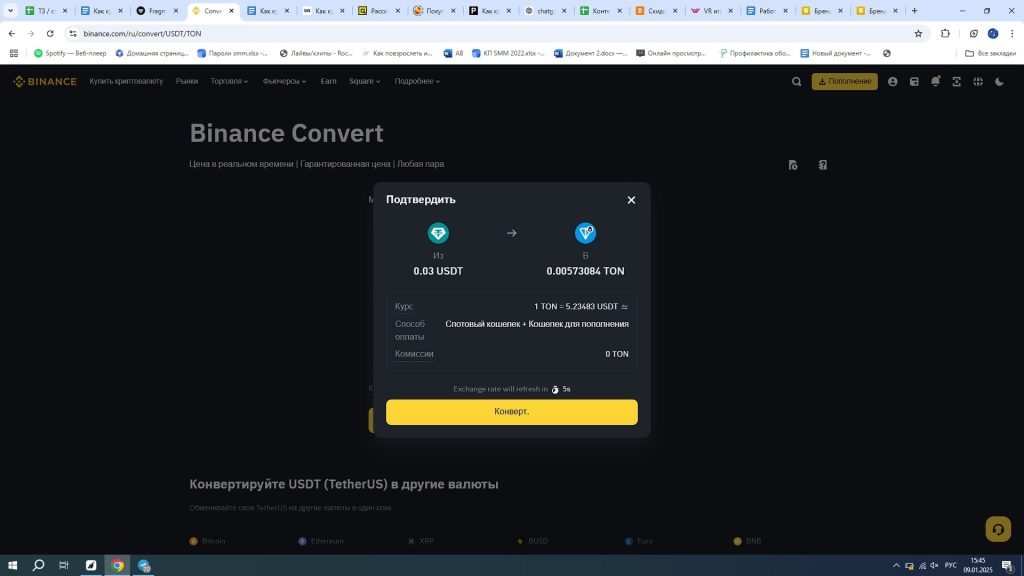Click the Bitcoin conversion link
1024x576 pixels.
[208, 541]
